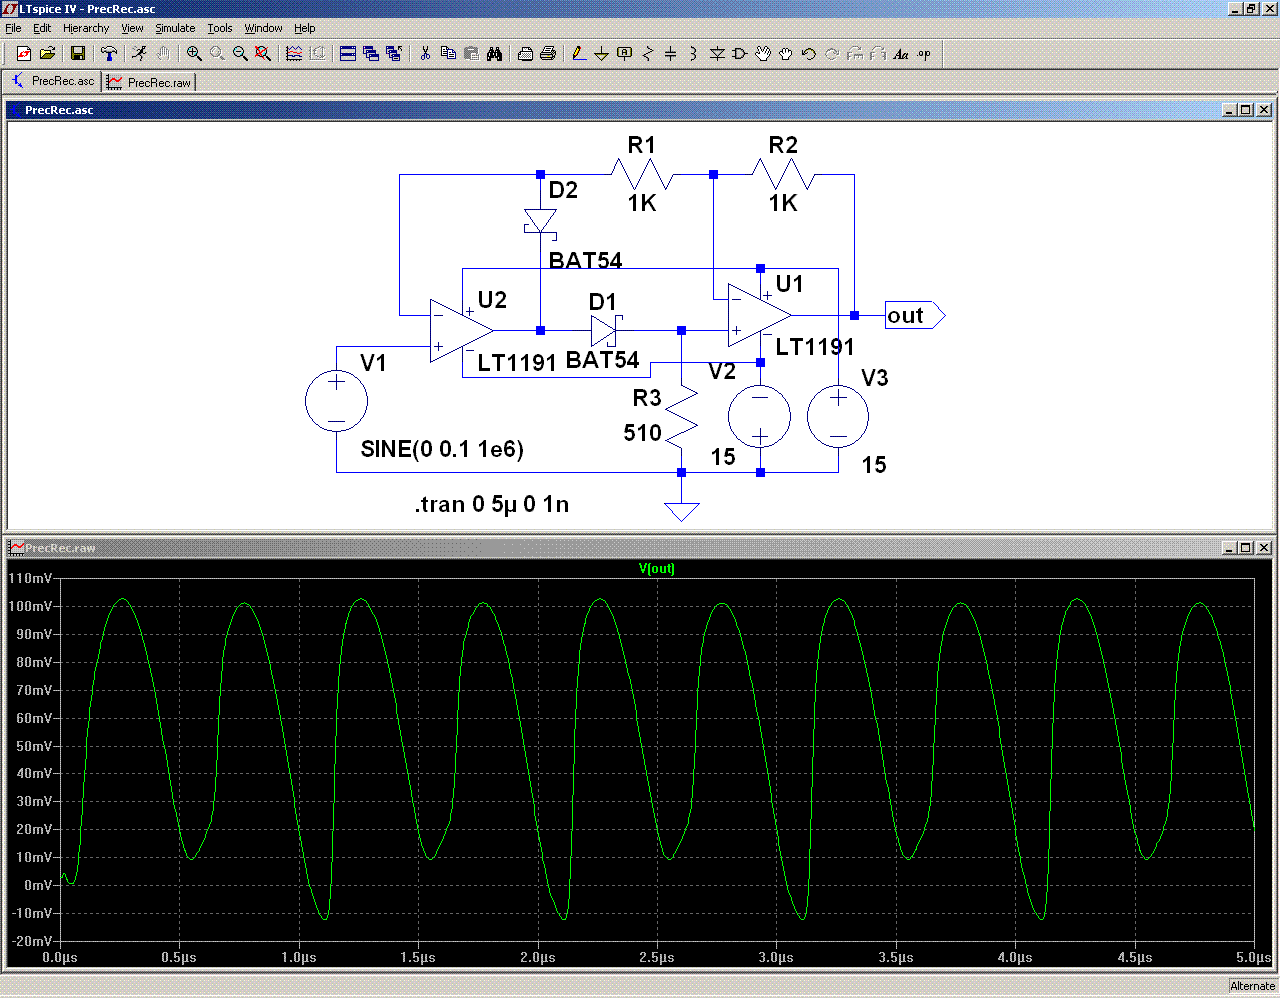1280x998 pixels.
Task: Select the Label Net tool
Action: tap(624, 54)
